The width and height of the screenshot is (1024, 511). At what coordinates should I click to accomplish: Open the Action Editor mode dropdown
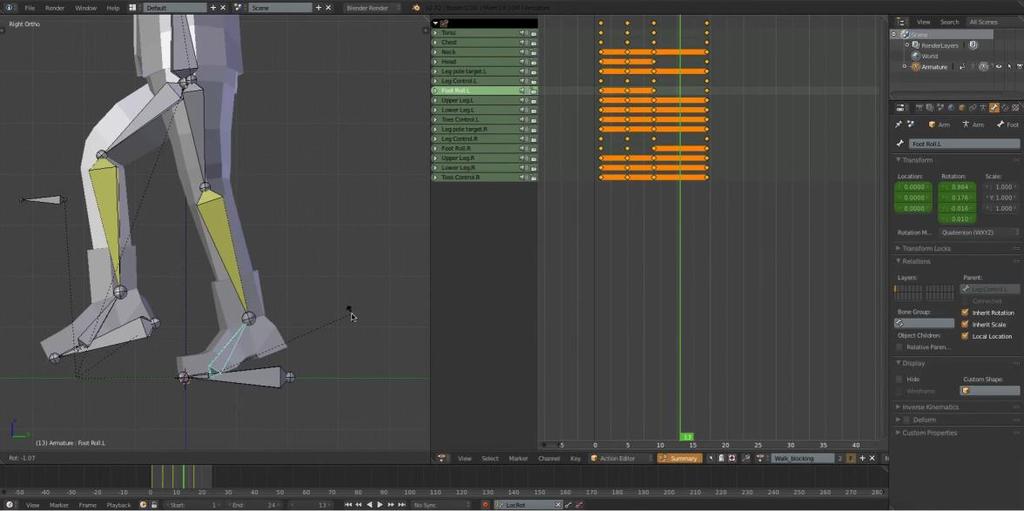(x=620, y=459)
